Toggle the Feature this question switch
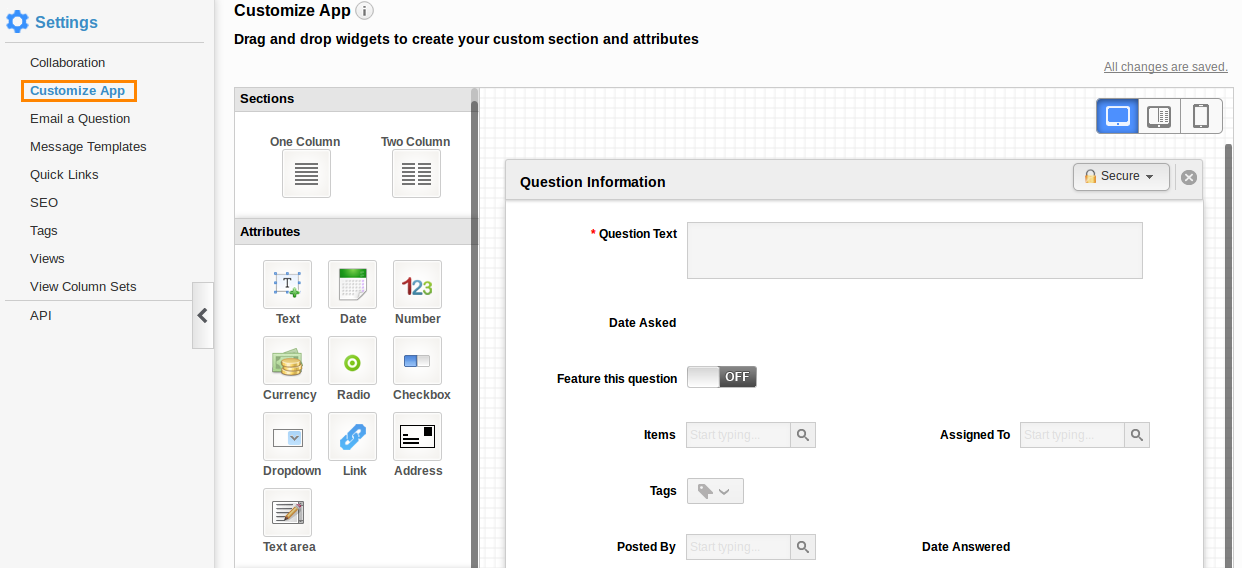The image size is (1242, 568). tap(722, 377)
